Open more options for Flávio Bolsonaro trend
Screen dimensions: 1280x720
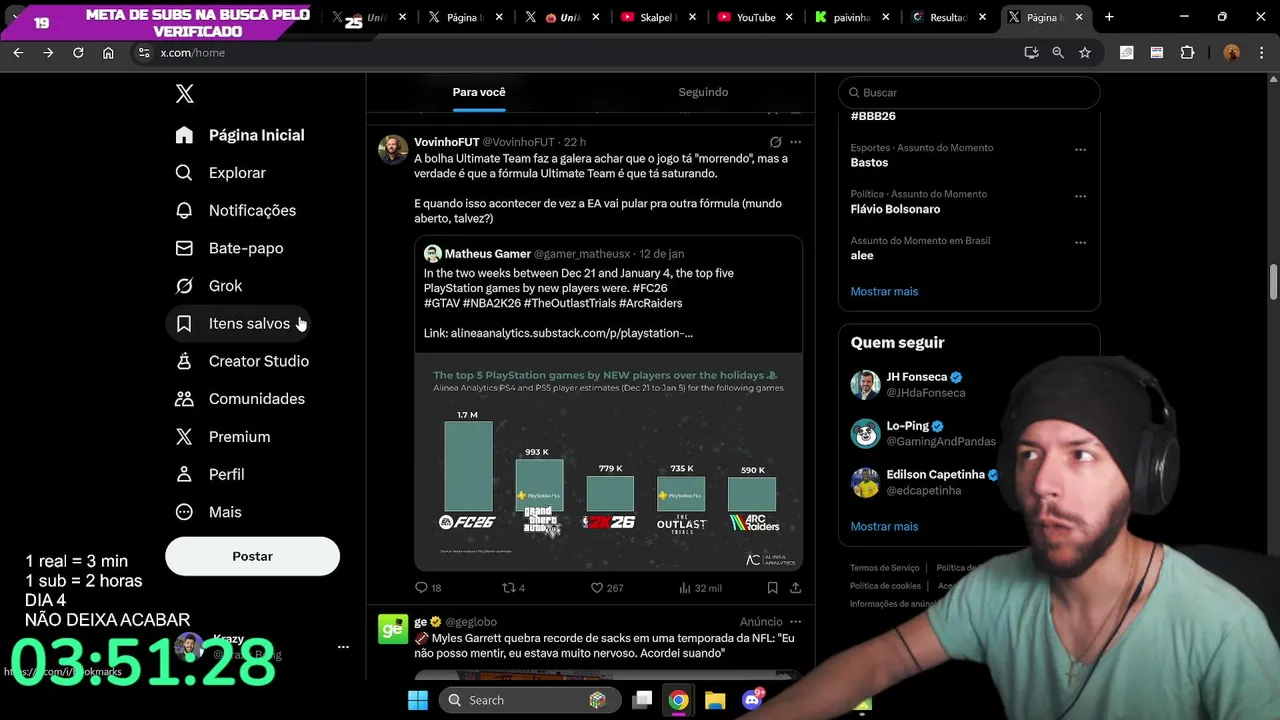1080,196
